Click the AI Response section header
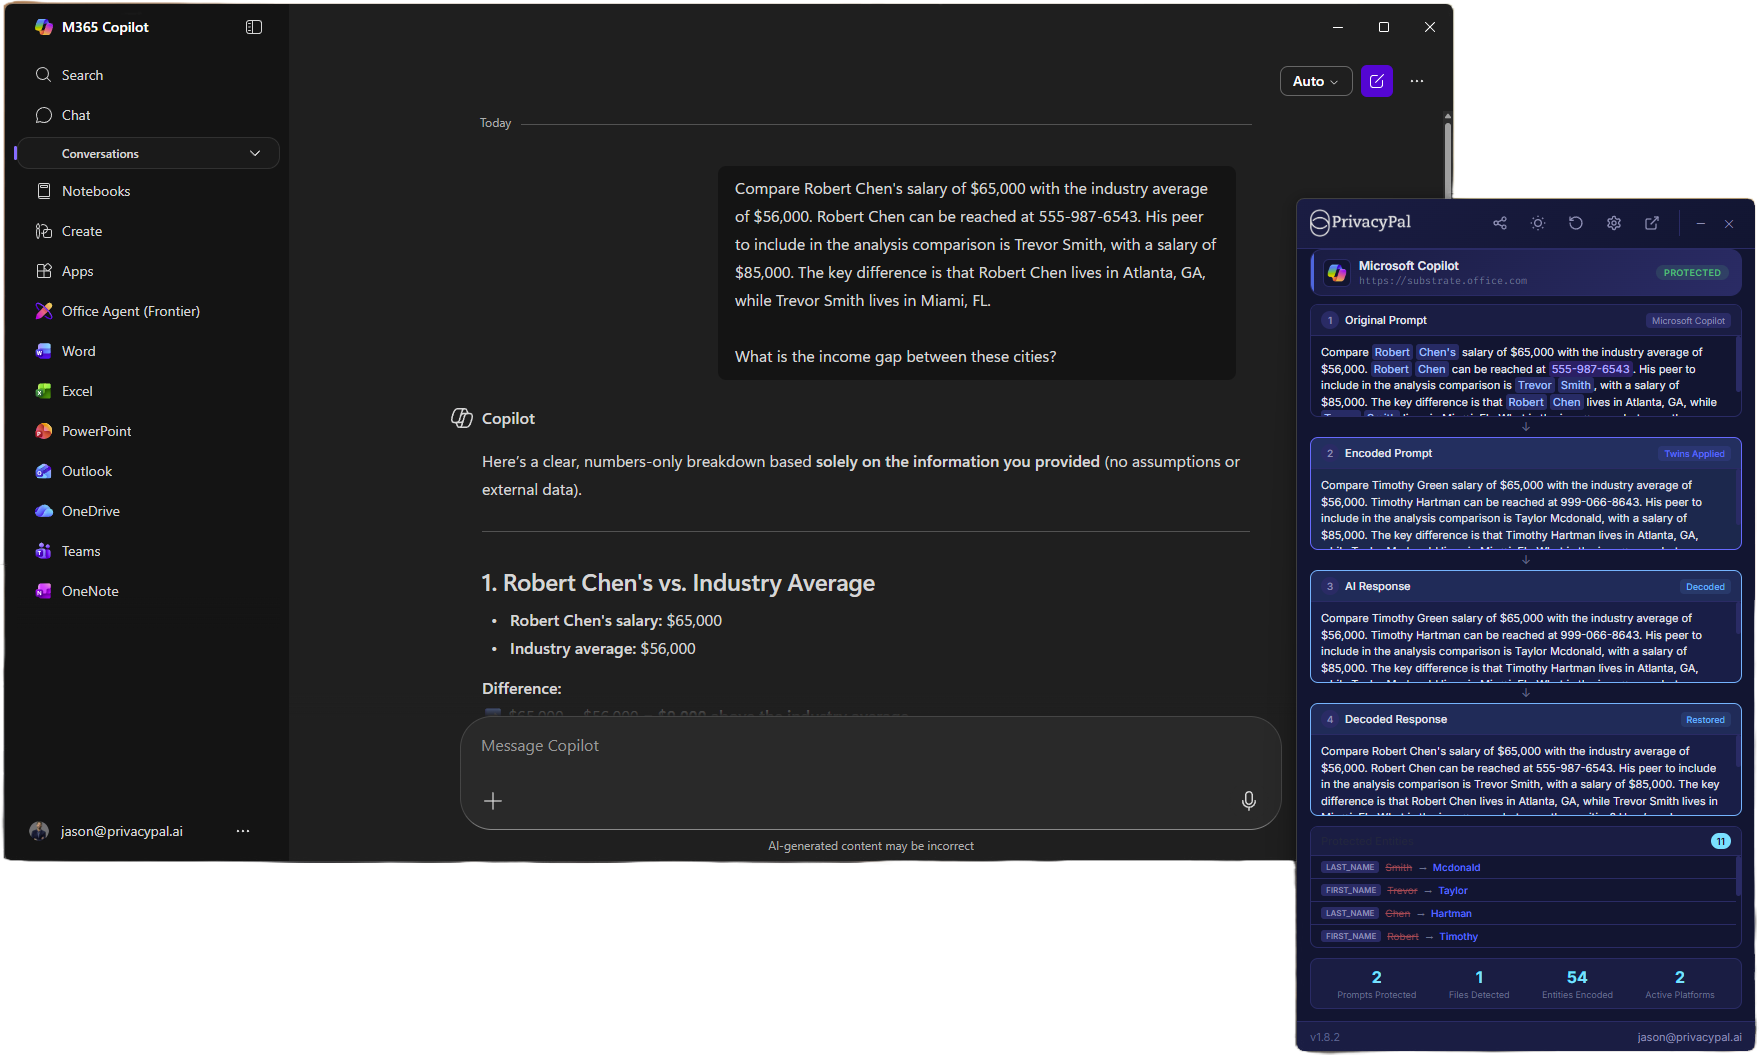 (1525, 586)
